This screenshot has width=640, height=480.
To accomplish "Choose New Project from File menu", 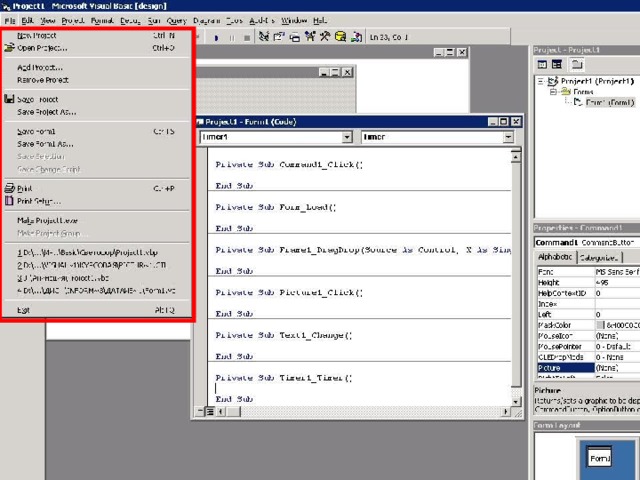I will pos(96,36).
